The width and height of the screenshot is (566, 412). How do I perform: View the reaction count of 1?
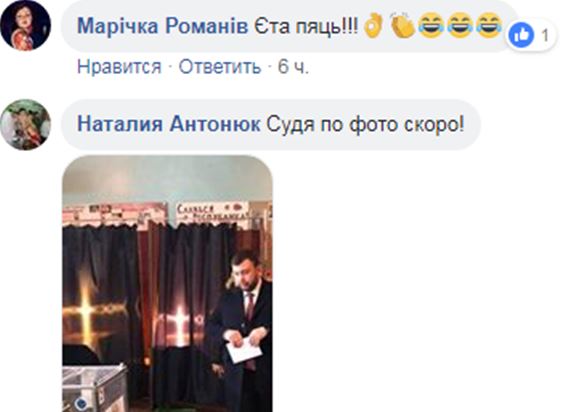click(545, 36)
